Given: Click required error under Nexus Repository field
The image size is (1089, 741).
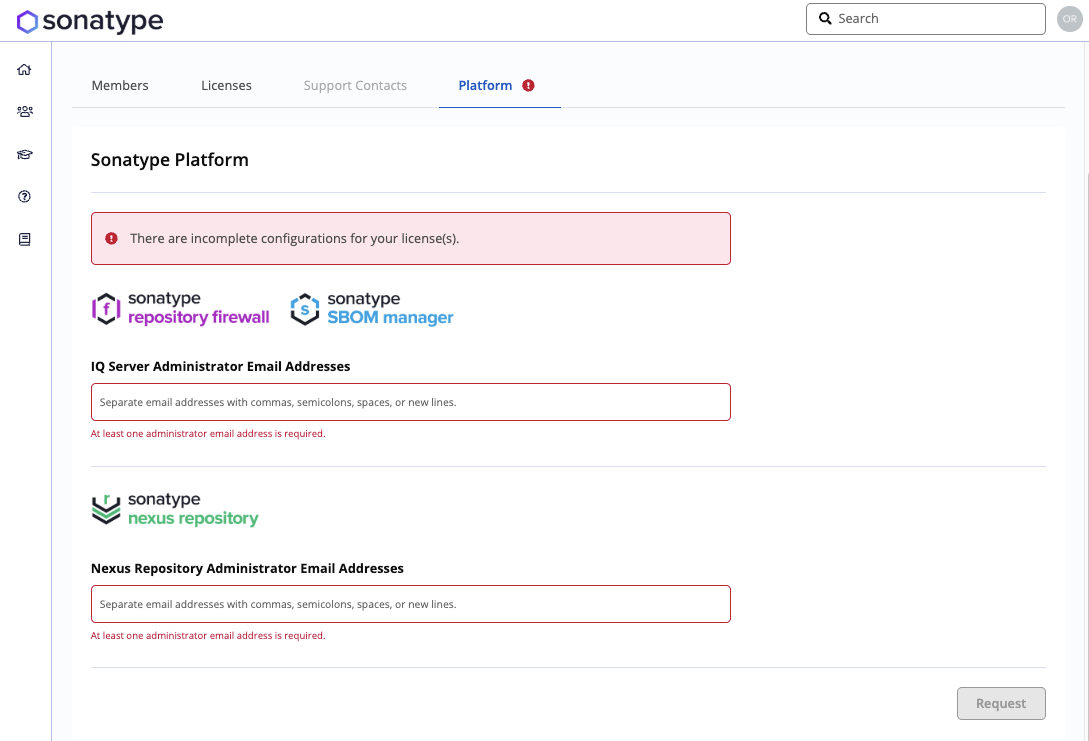Looking at the screenshot, I should (x=208, y=635).
